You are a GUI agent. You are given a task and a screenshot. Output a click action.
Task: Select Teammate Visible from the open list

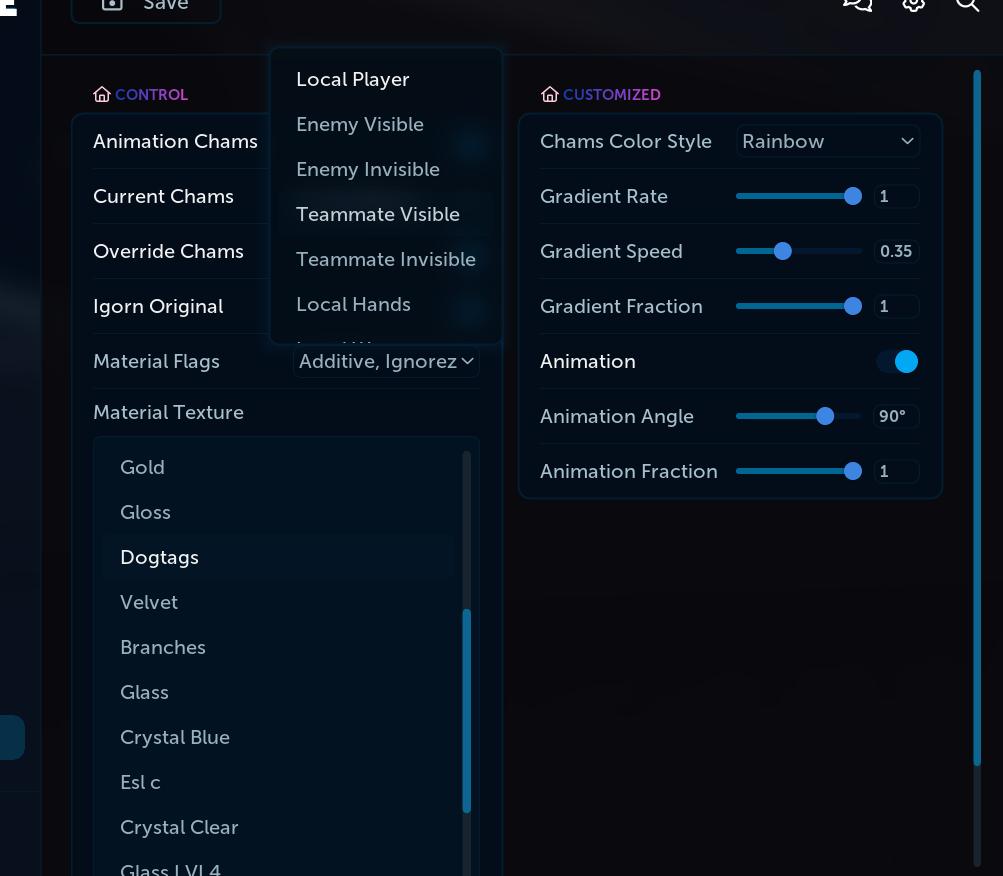[x=378, y=214]
